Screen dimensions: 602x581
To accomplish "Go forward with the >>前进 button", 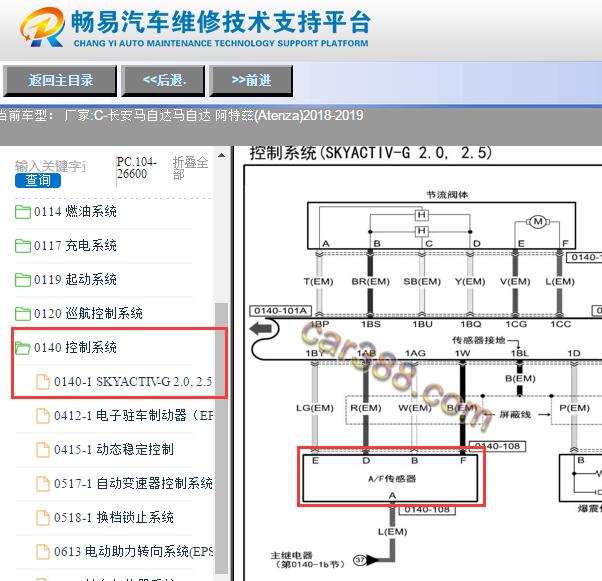I will pyautogui.click(x=251, y=81).
